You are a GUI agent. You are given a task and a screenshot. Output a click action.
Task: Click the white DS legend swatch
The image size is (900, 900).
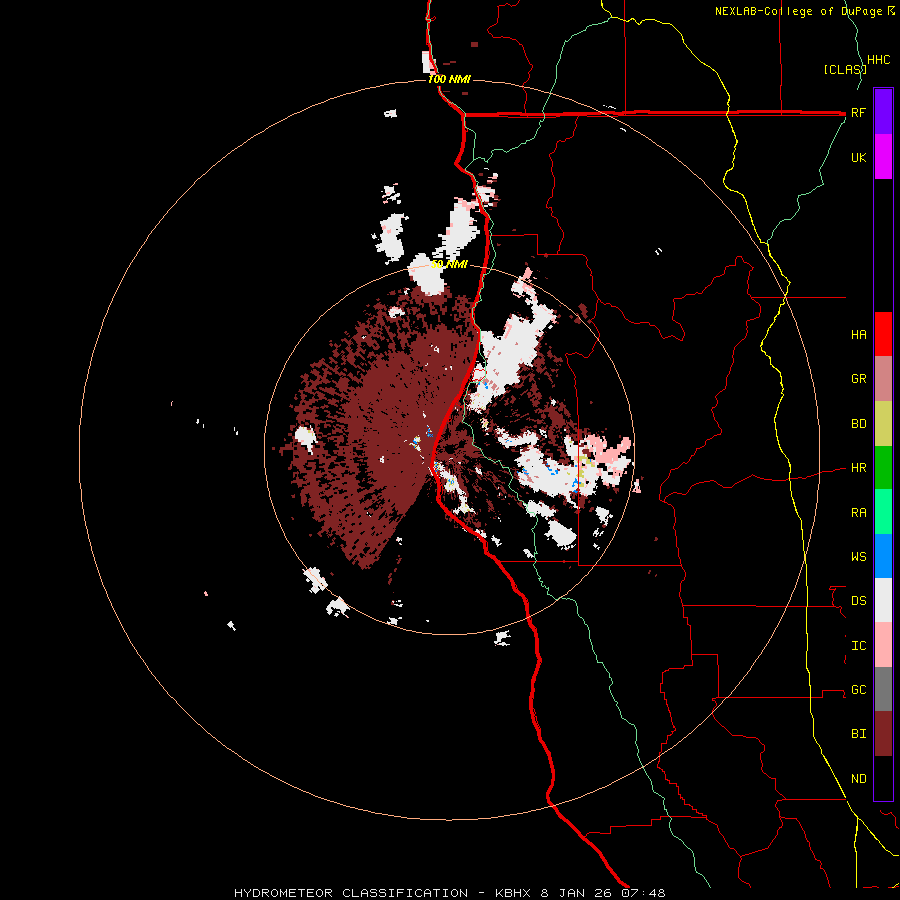click(883, 600)
